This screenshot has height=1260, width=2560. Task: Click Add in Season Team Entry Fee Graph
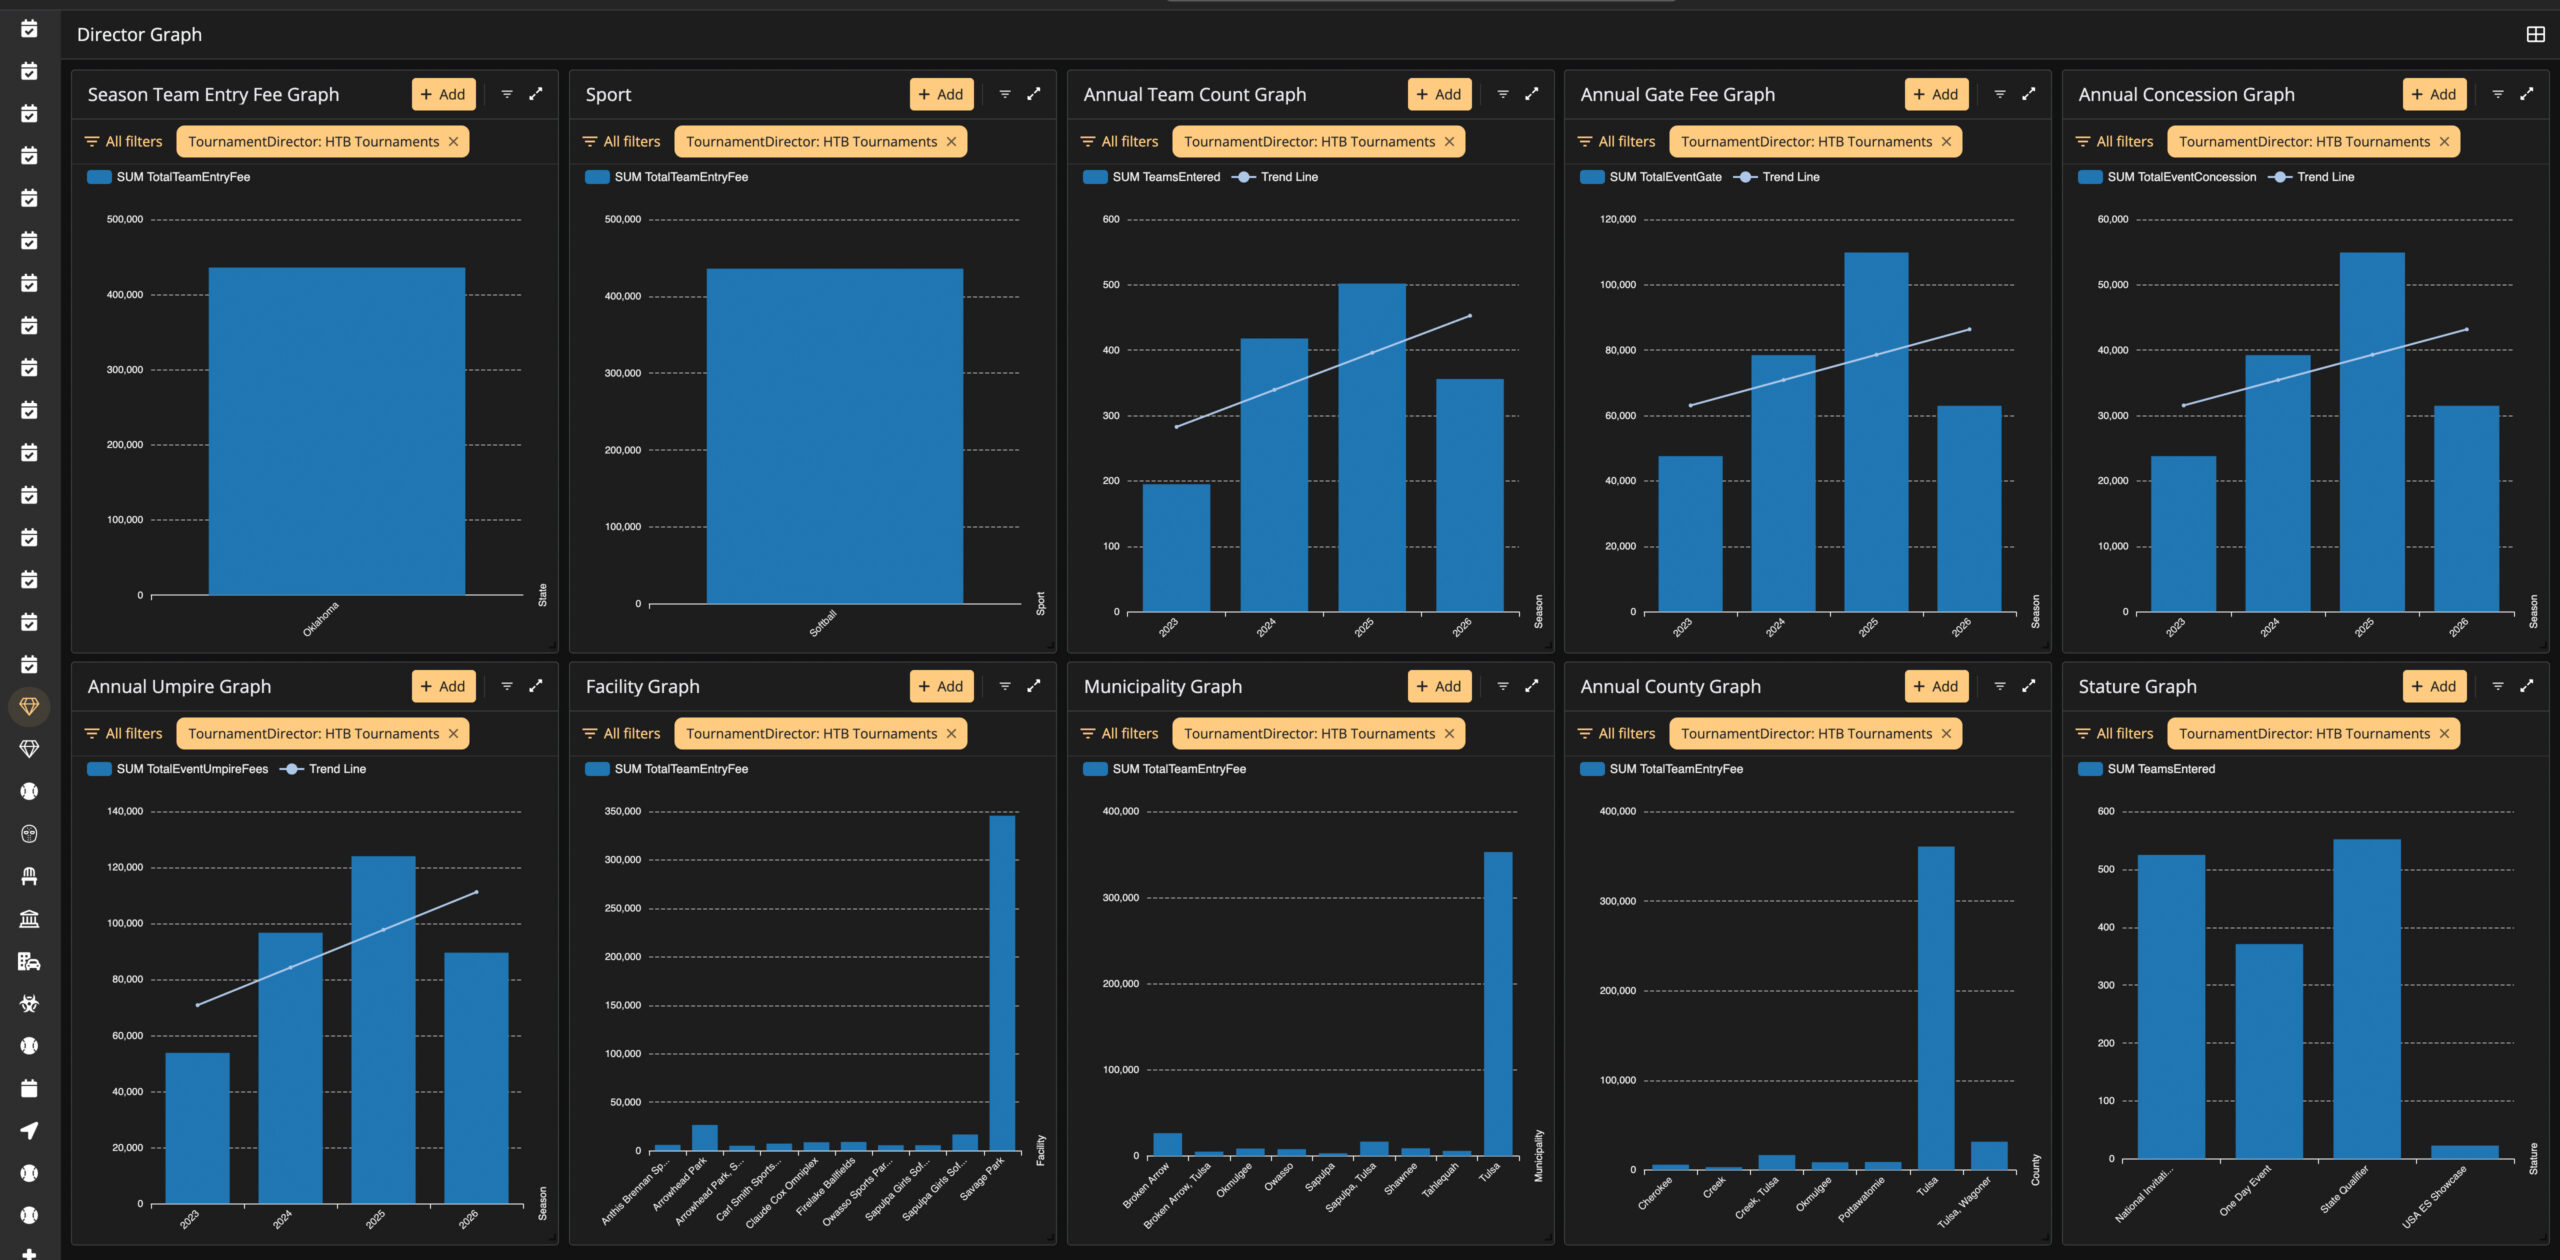pyautogui.click(x=443, y=94)
